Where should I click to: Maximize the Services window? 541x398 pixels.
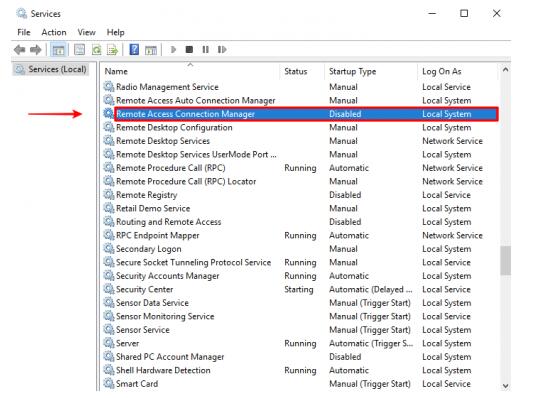point(464,13)
